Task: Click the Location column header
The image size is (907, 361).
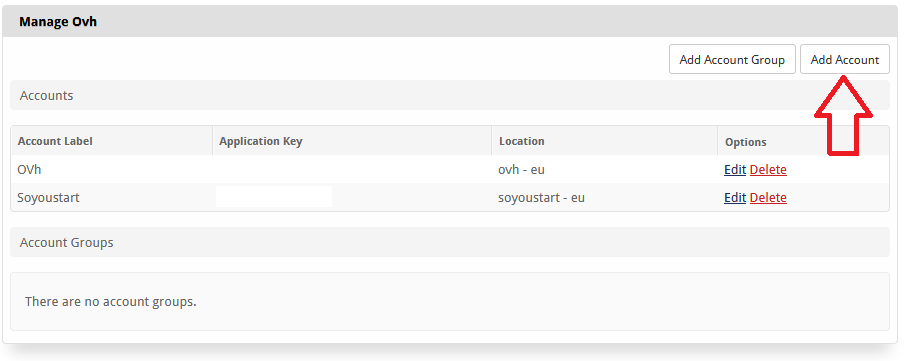Action: coord(522,141)
